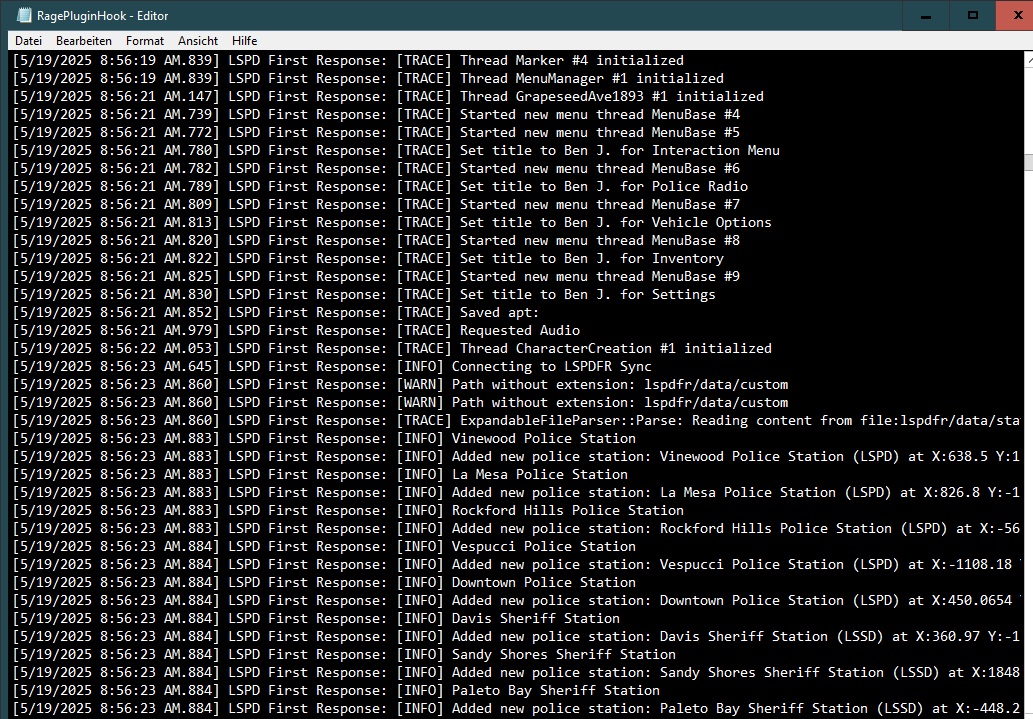Click the vertical scrollbar up arrow
The image size is (1033, 719).
tap(1029, 60)
